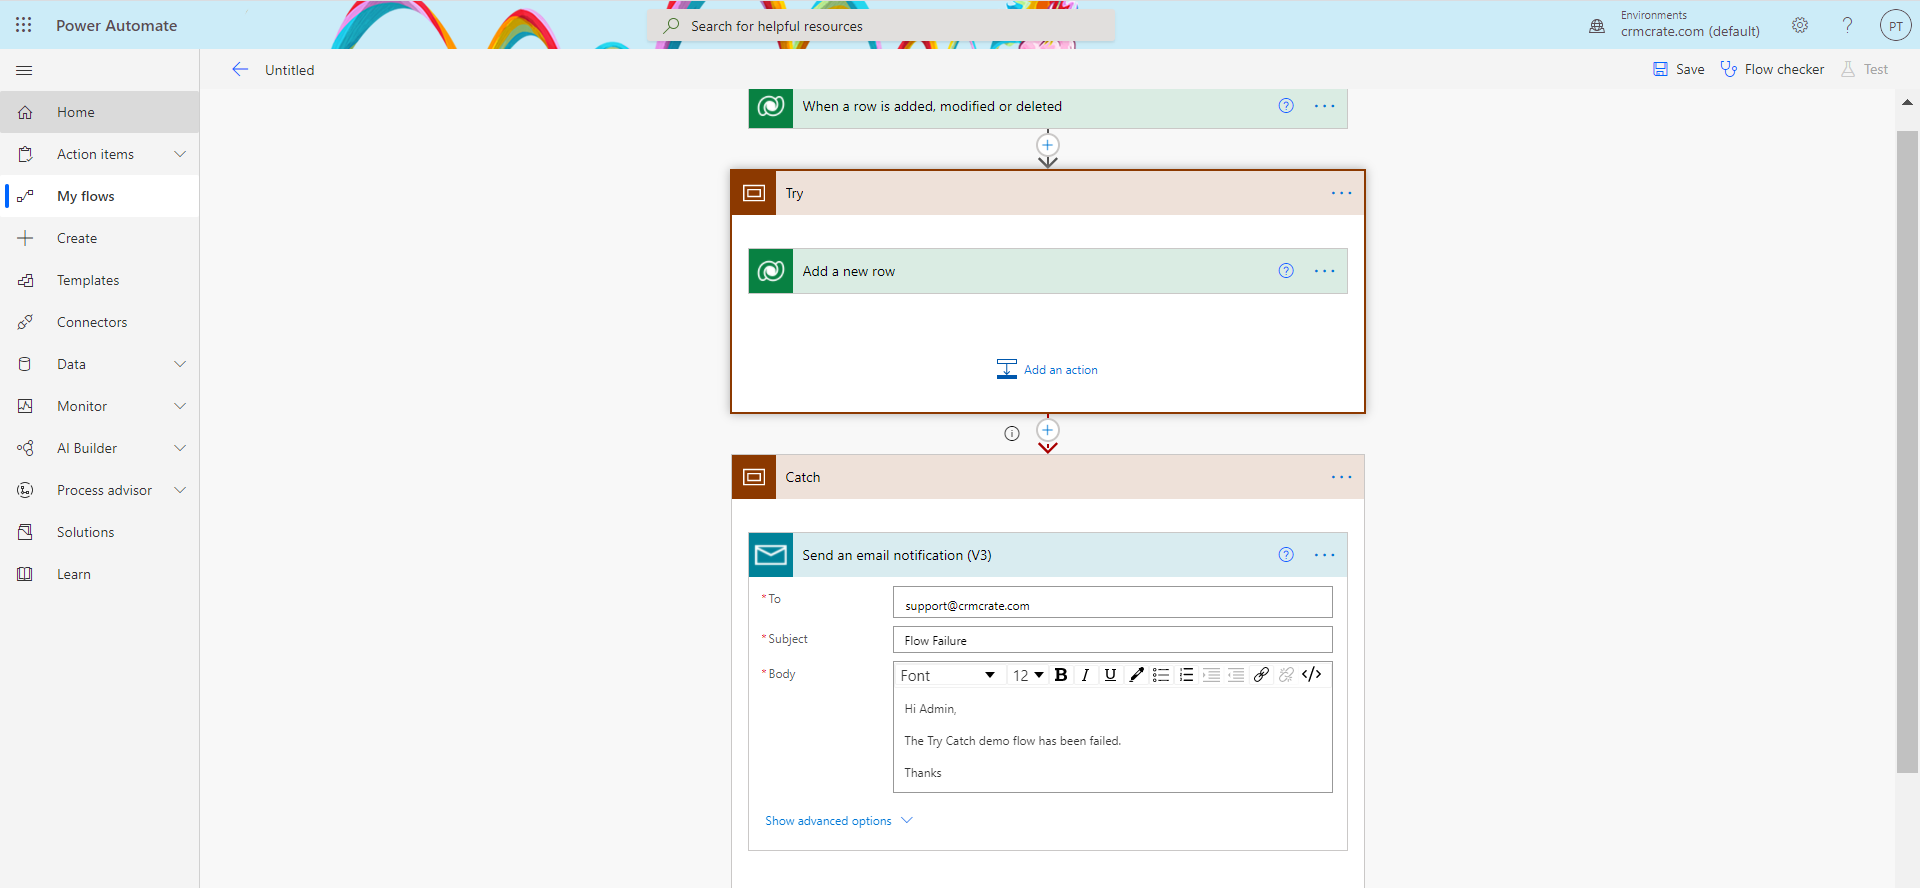Click the Untitled flow name

289,70
